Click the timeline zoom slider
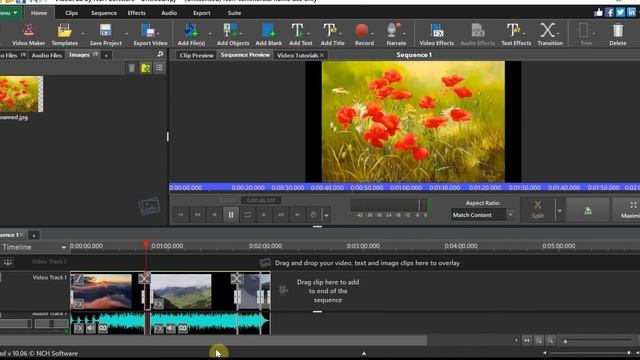 click(596, 340)
